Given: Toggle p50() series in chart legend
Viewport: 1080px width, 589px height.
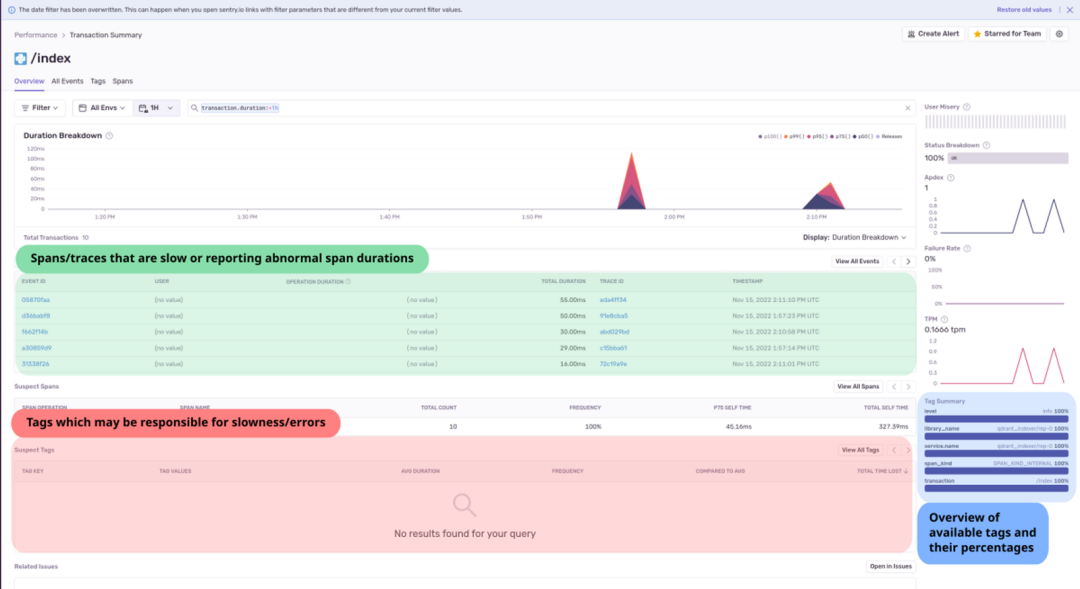Looking at the screenshot, I should pos(864,136).
